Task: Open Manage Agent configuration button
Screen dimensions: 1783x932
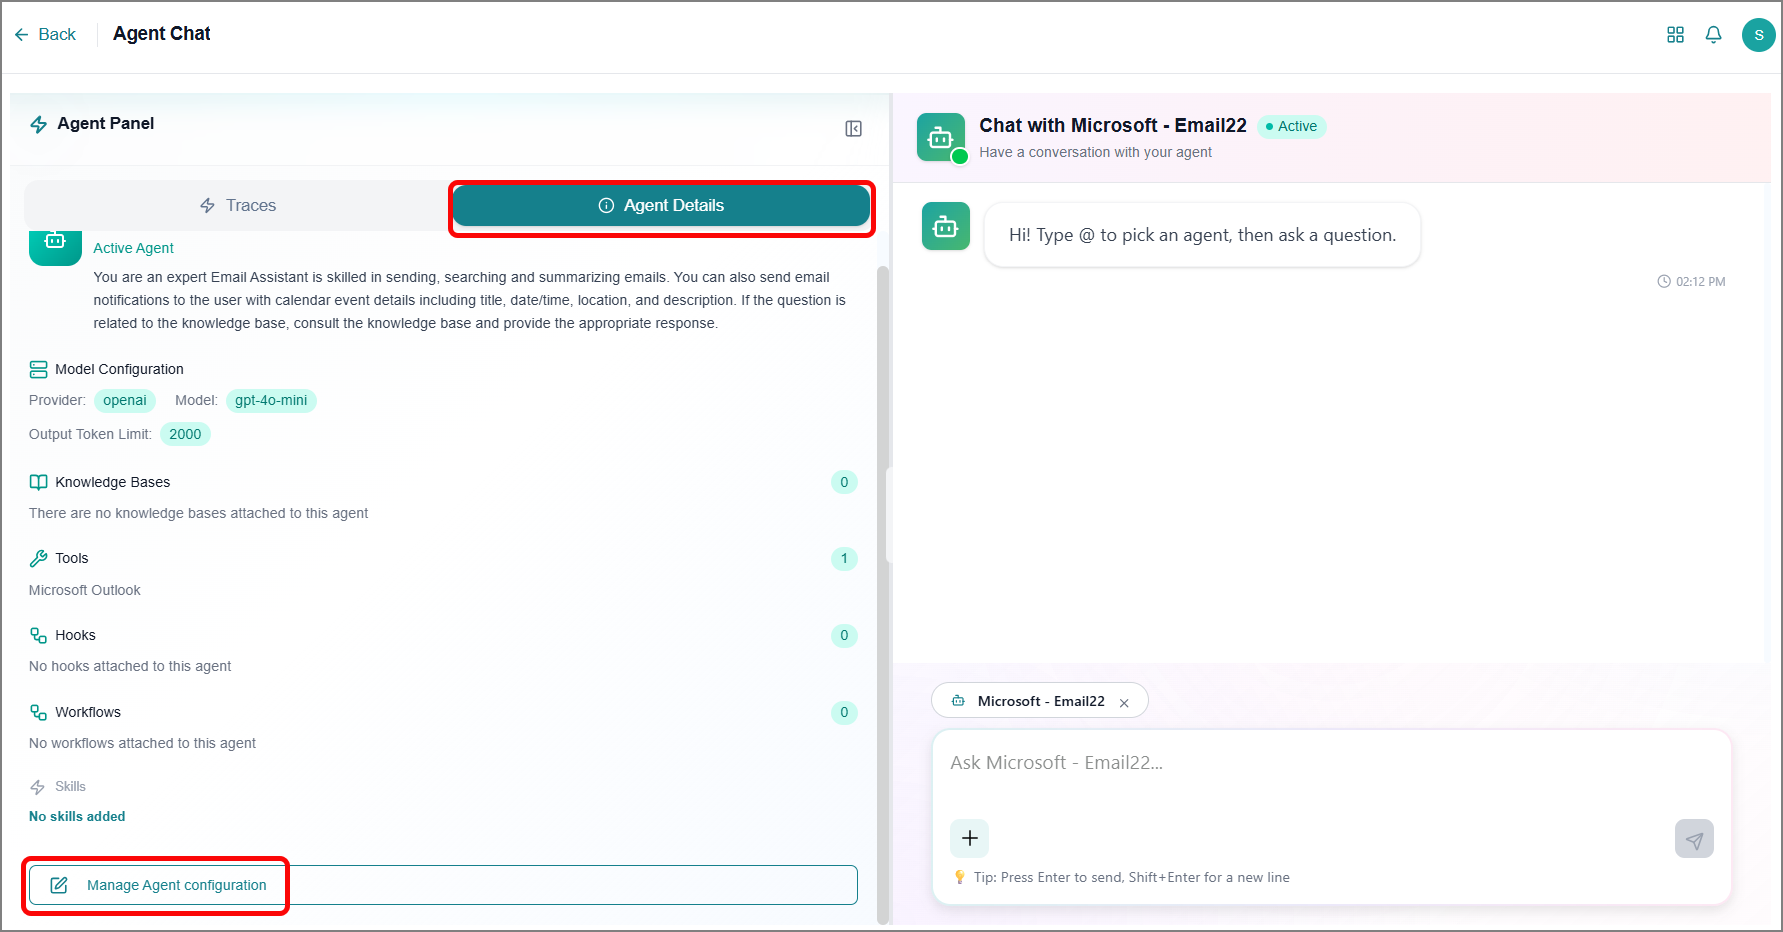Action: 443,885
